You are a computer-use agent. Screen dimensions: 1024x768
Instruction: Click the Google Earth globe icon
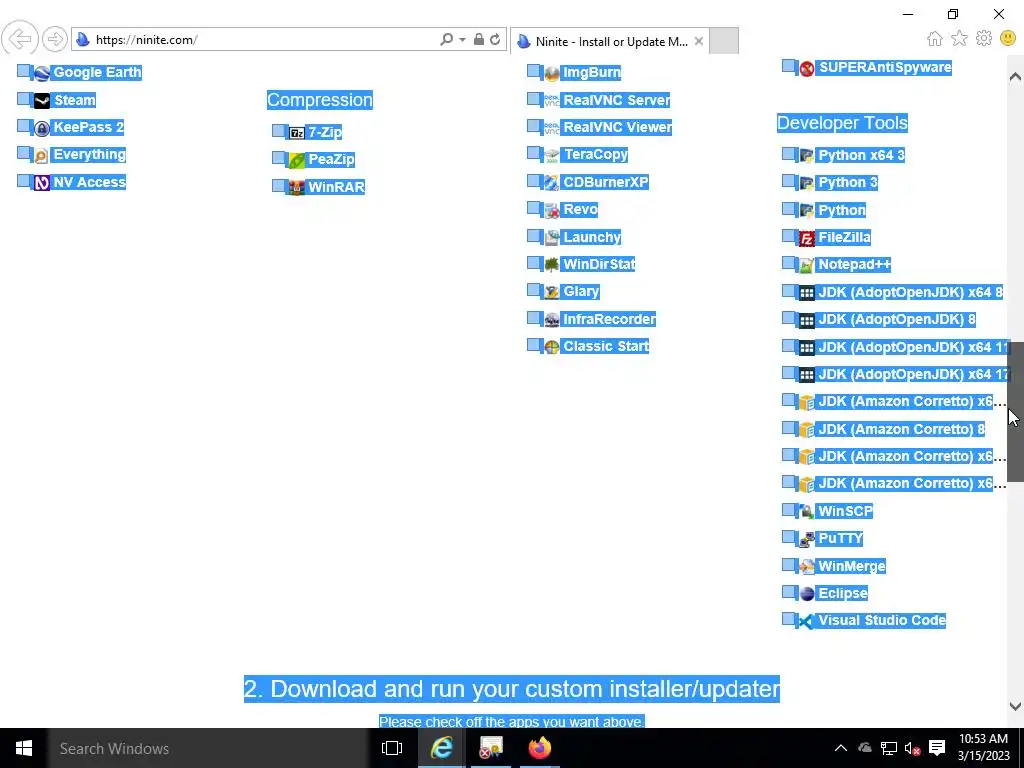point(42,73)
